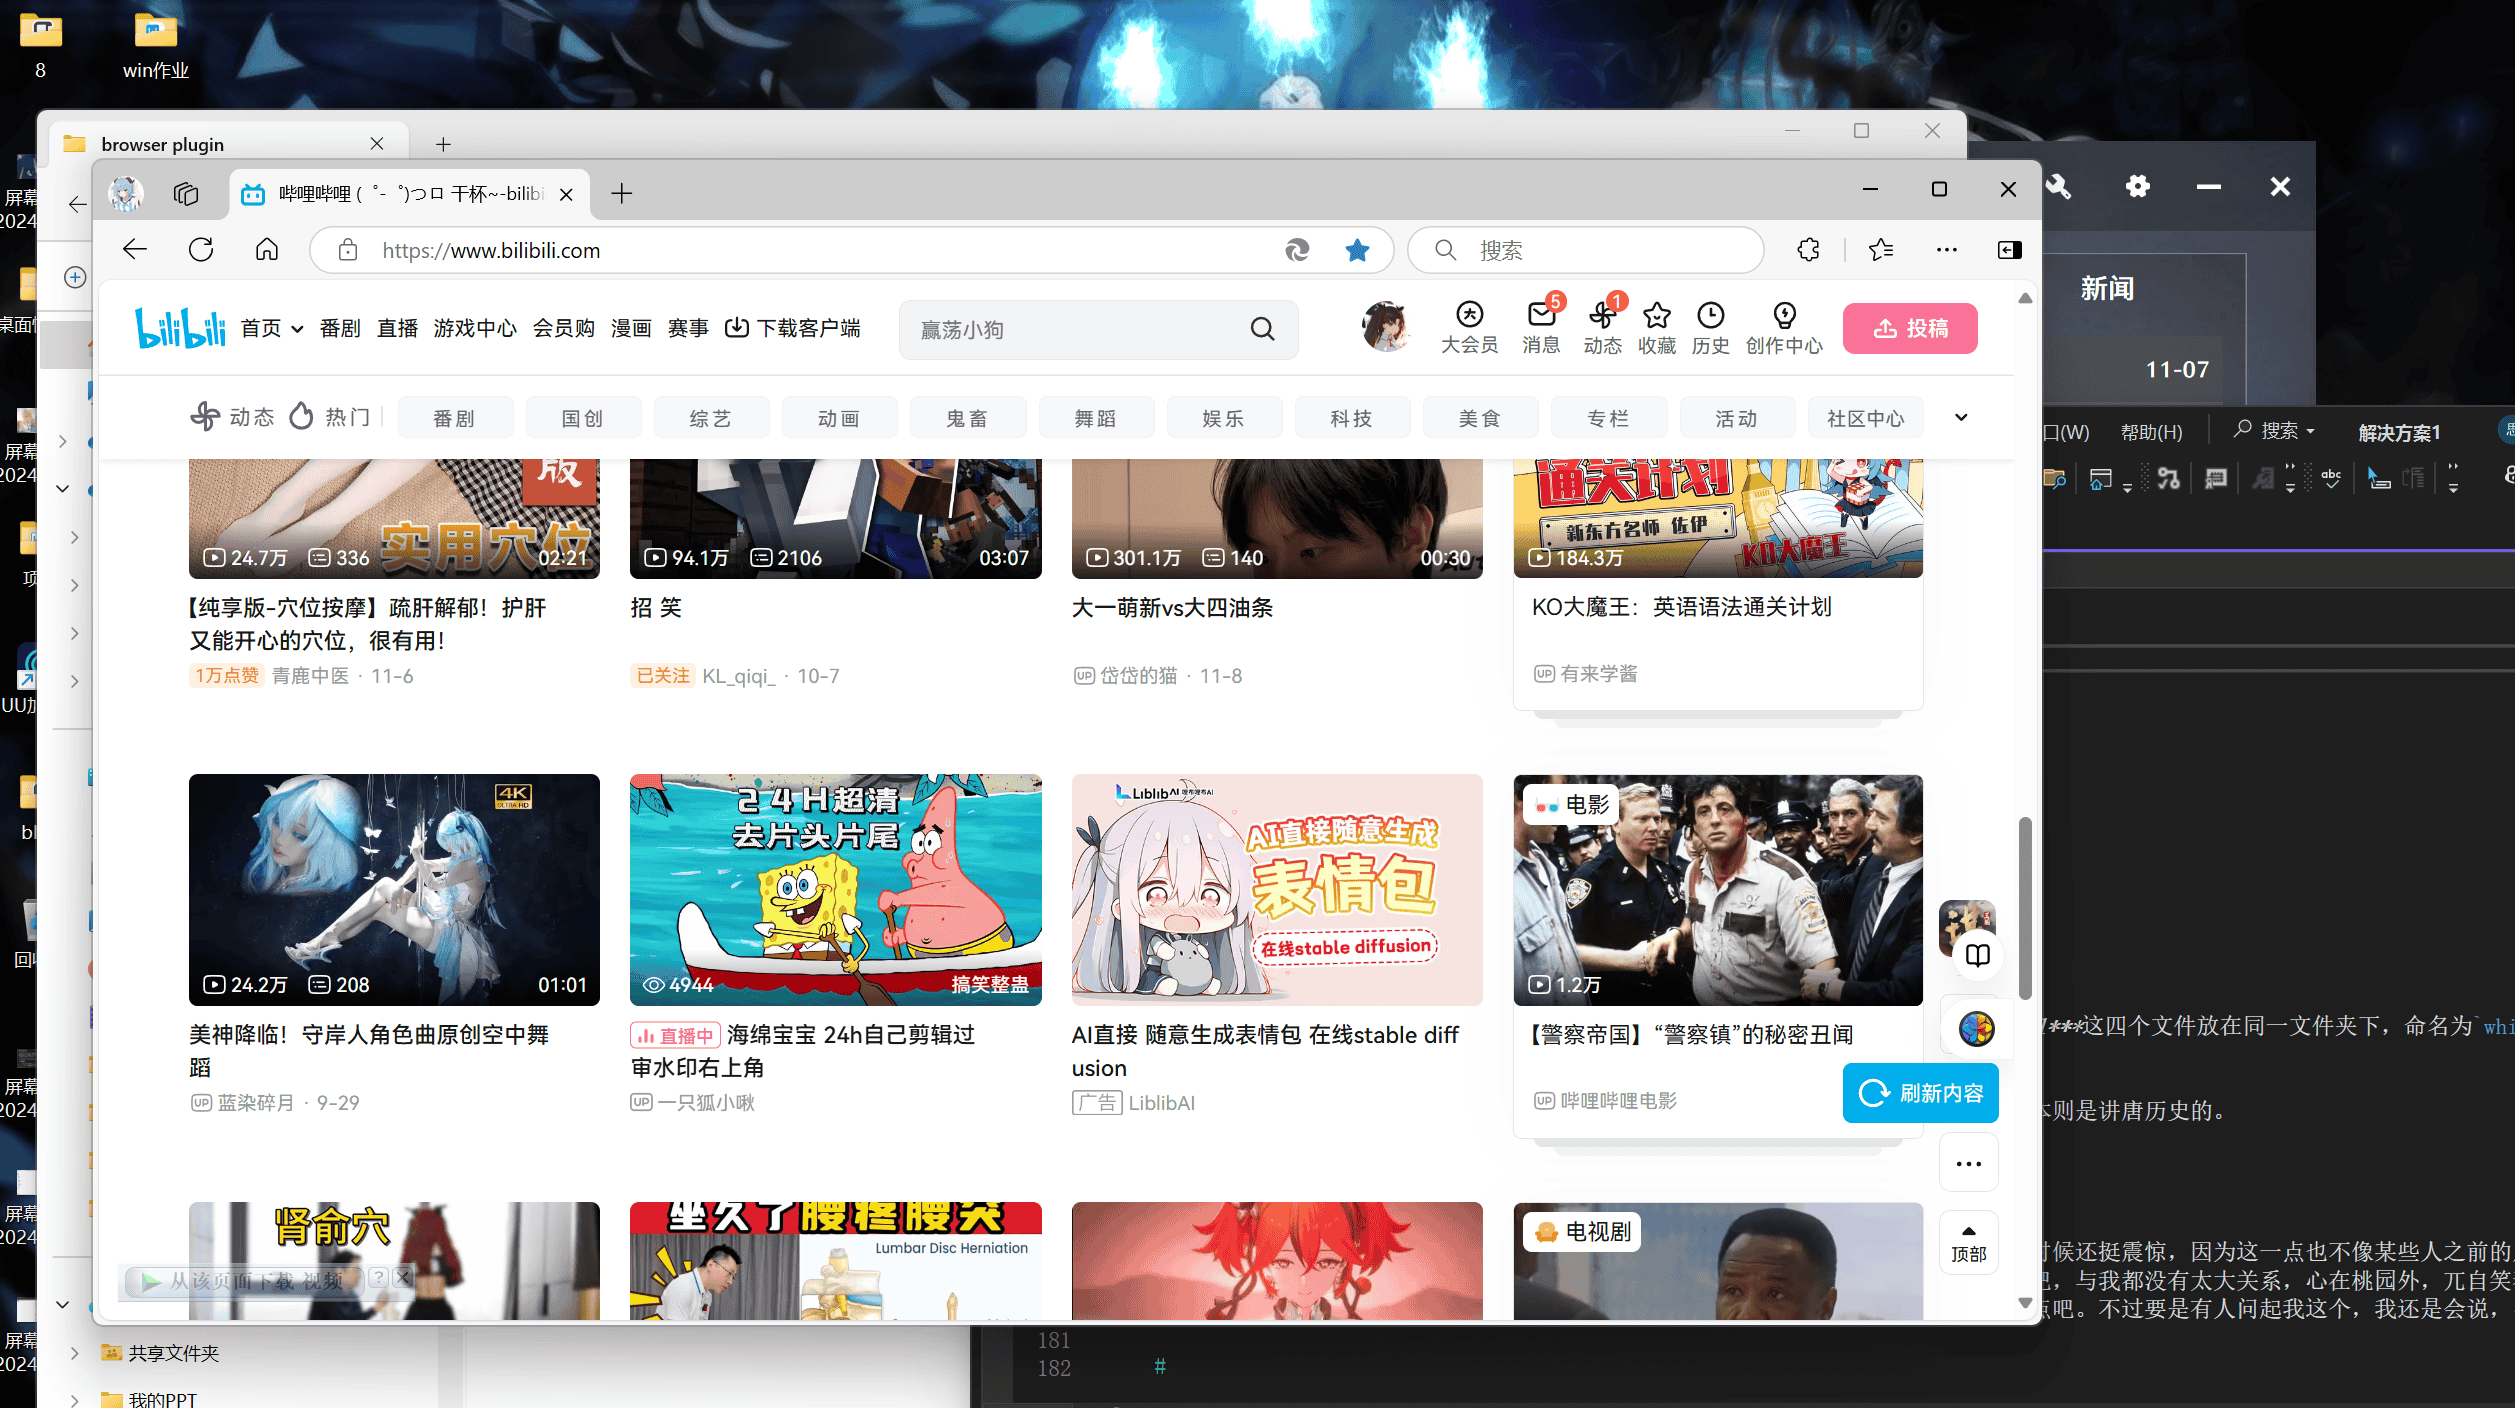Click the browser extensions puzzle icon
The height and width of the screenshot is (1408, 2515).
click(1808, 250)
